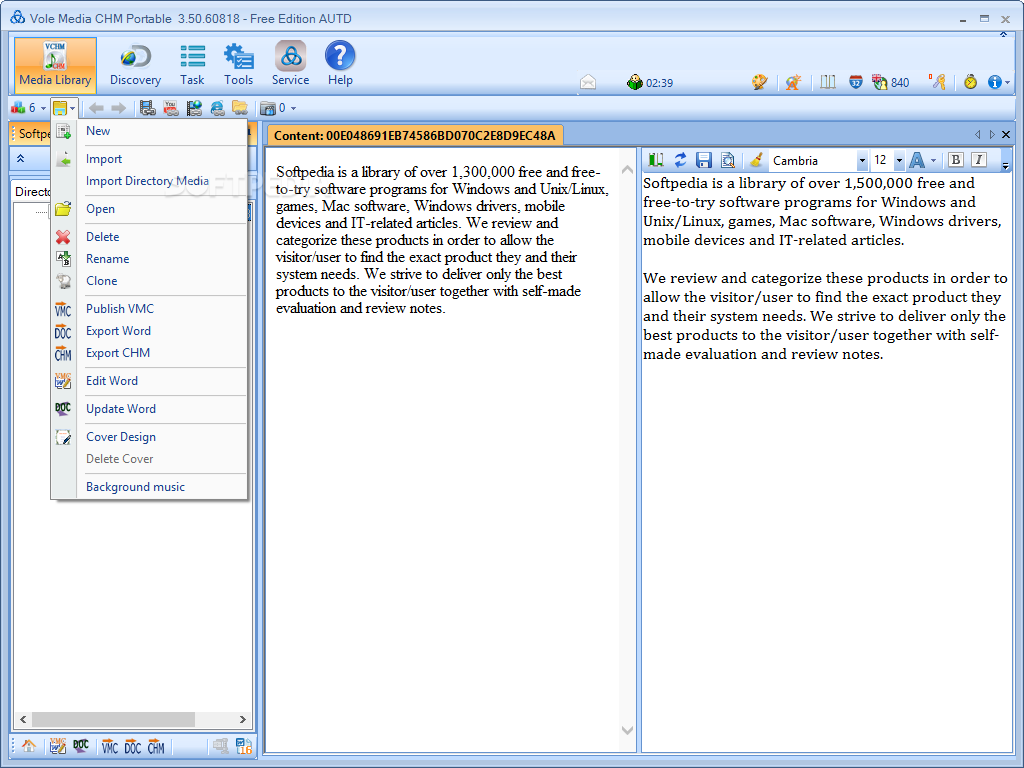This screenshot has width=1024, height=768.
Task: Open the colored cubes dropdown showing 6
Action: (29, 108)
